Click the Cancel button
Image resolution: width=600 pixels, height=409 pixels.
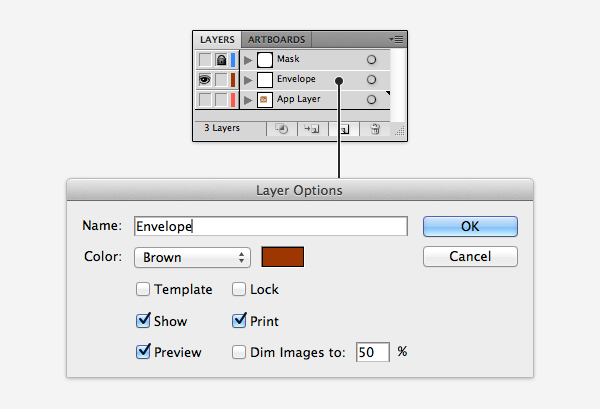[x=470, y=256]
